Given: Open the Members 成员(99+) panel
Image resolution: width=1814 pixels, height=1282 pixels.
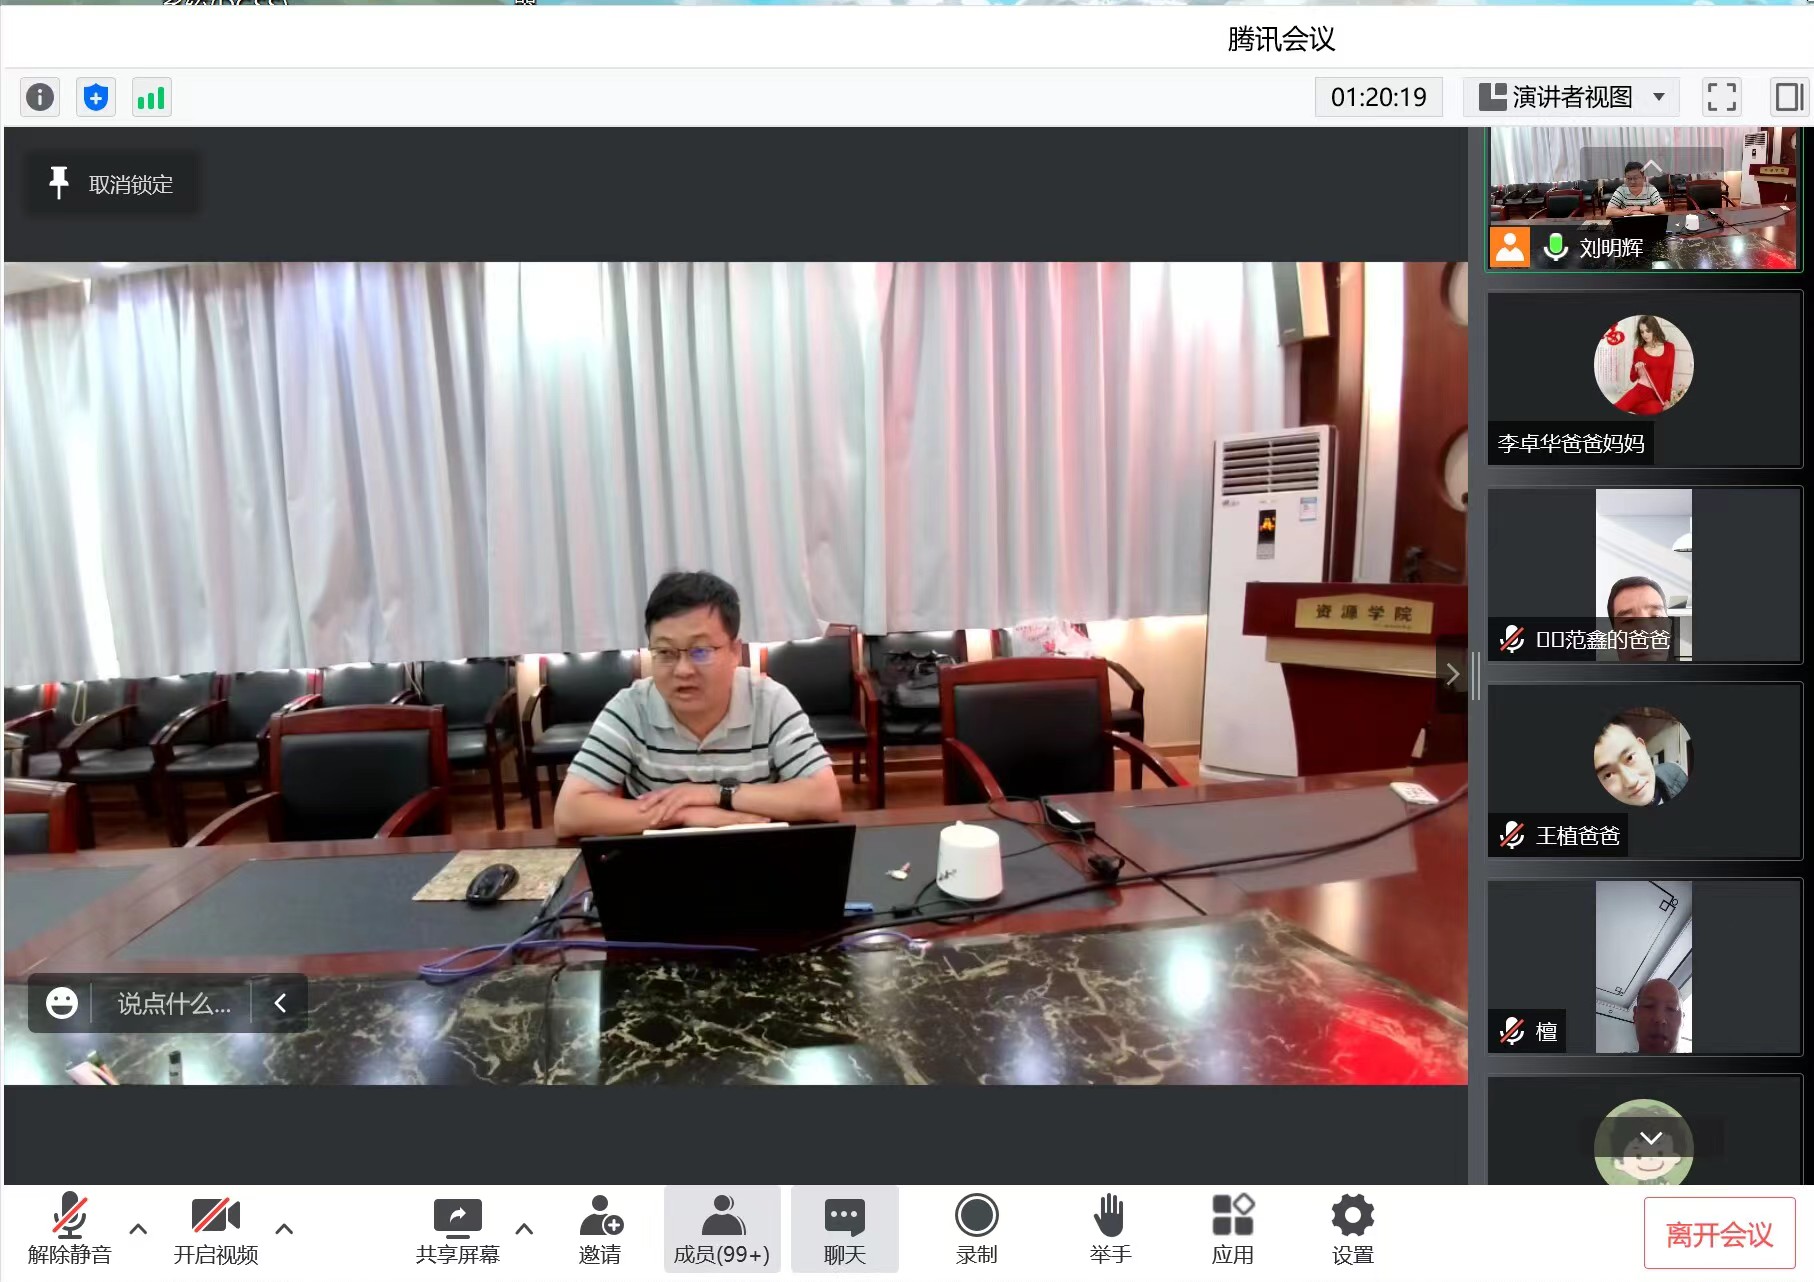Looking at the screenshot, I should [x=721, y=1229].
